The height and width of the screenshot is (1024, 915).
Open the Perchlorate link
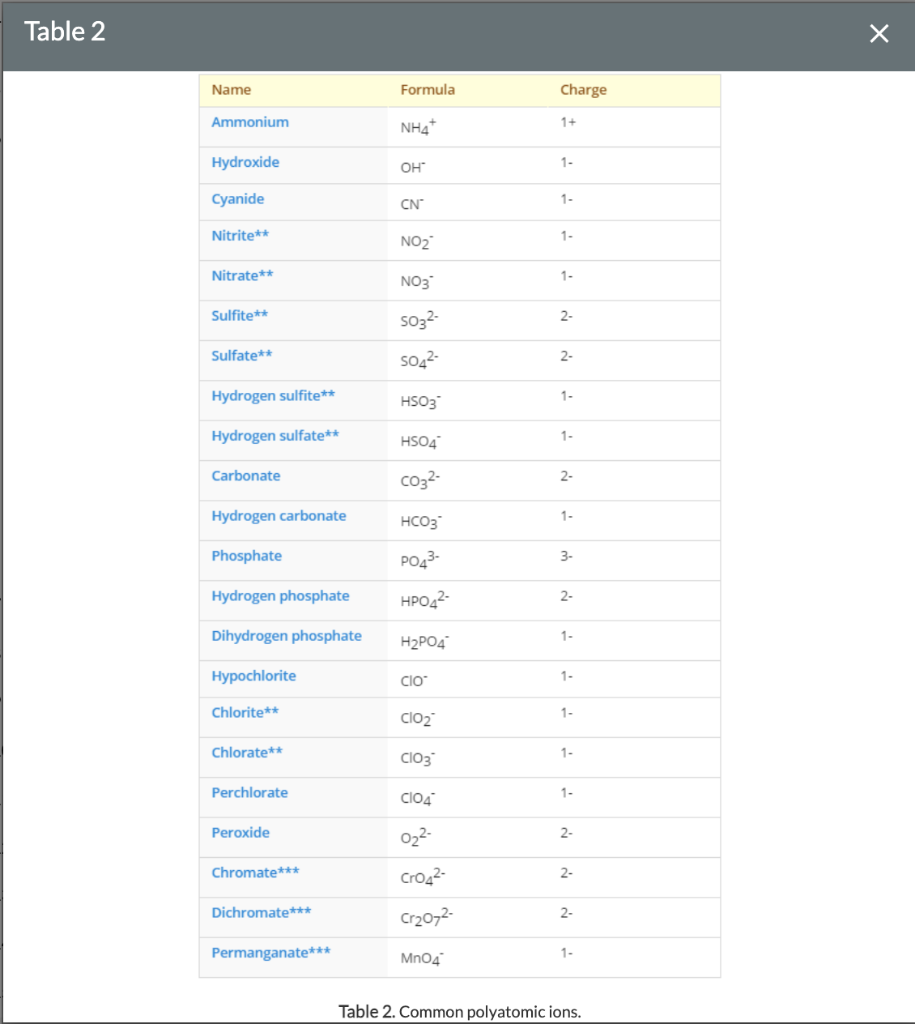[249, 793]
